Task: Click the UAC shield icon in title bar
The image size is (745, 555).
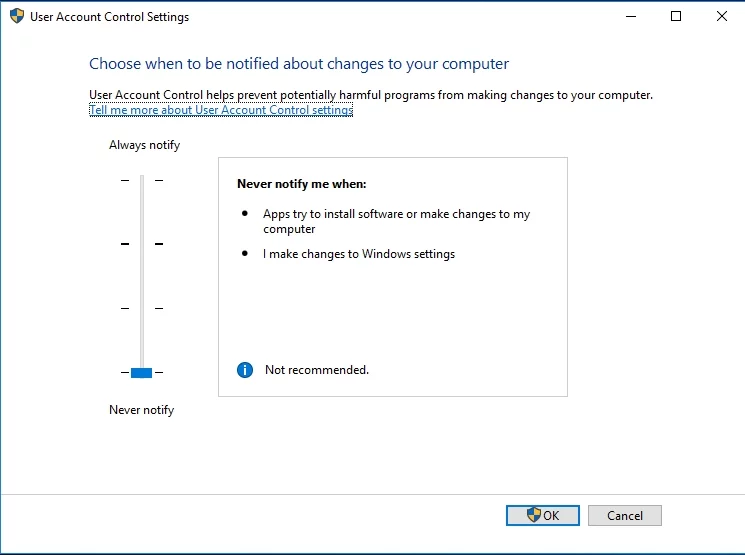Action: tap(16, 16)
